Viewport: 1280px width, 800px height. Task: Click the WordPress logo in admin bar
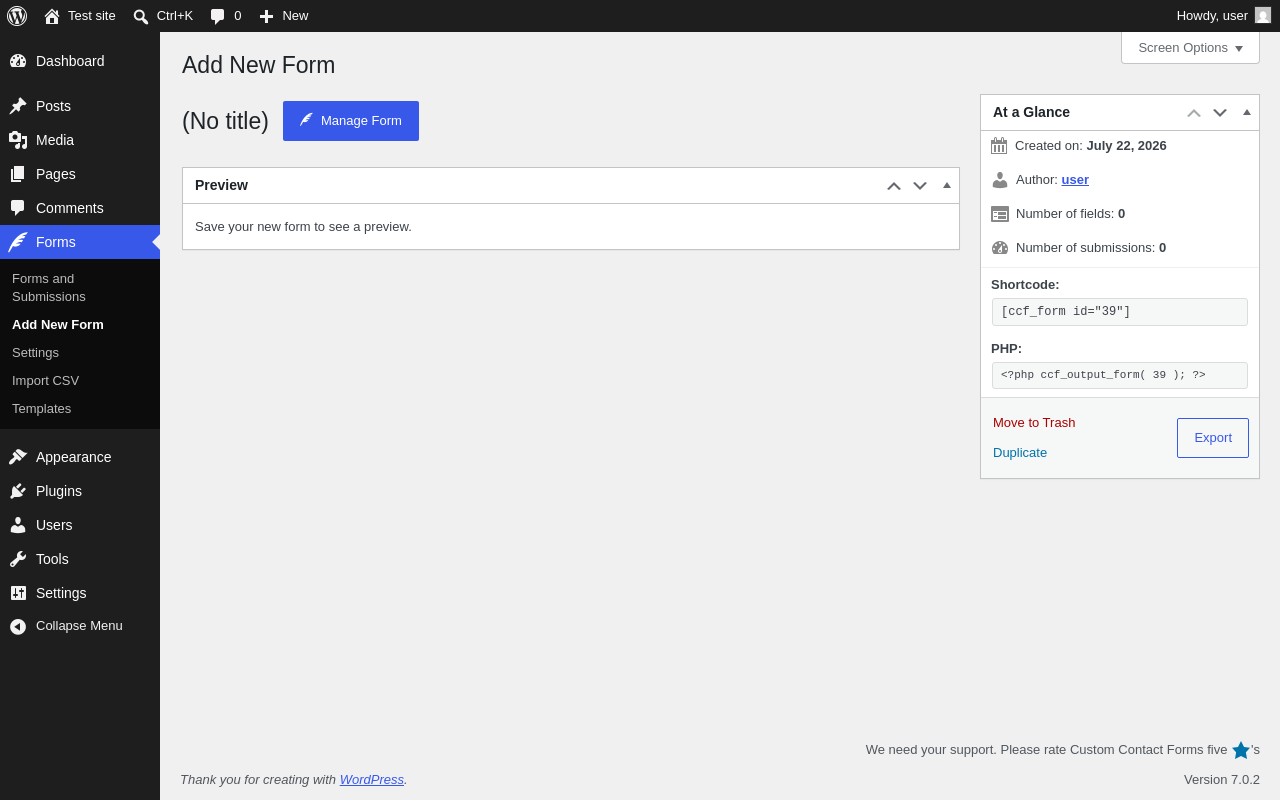tap(17, 16)
